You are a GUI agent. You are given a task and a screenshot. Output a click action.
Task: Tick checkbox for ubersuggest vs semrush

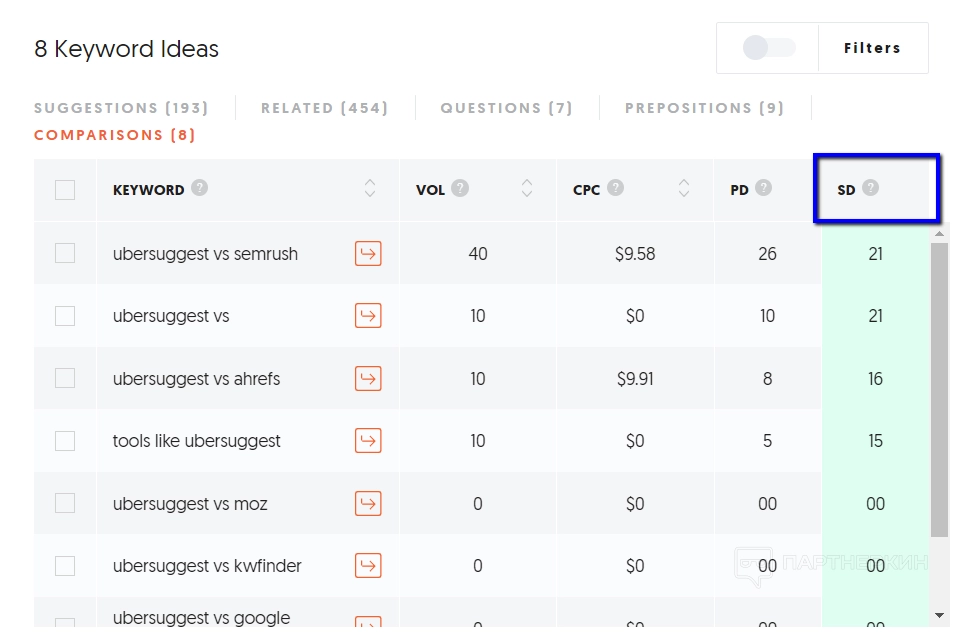(x=65, y=254)
